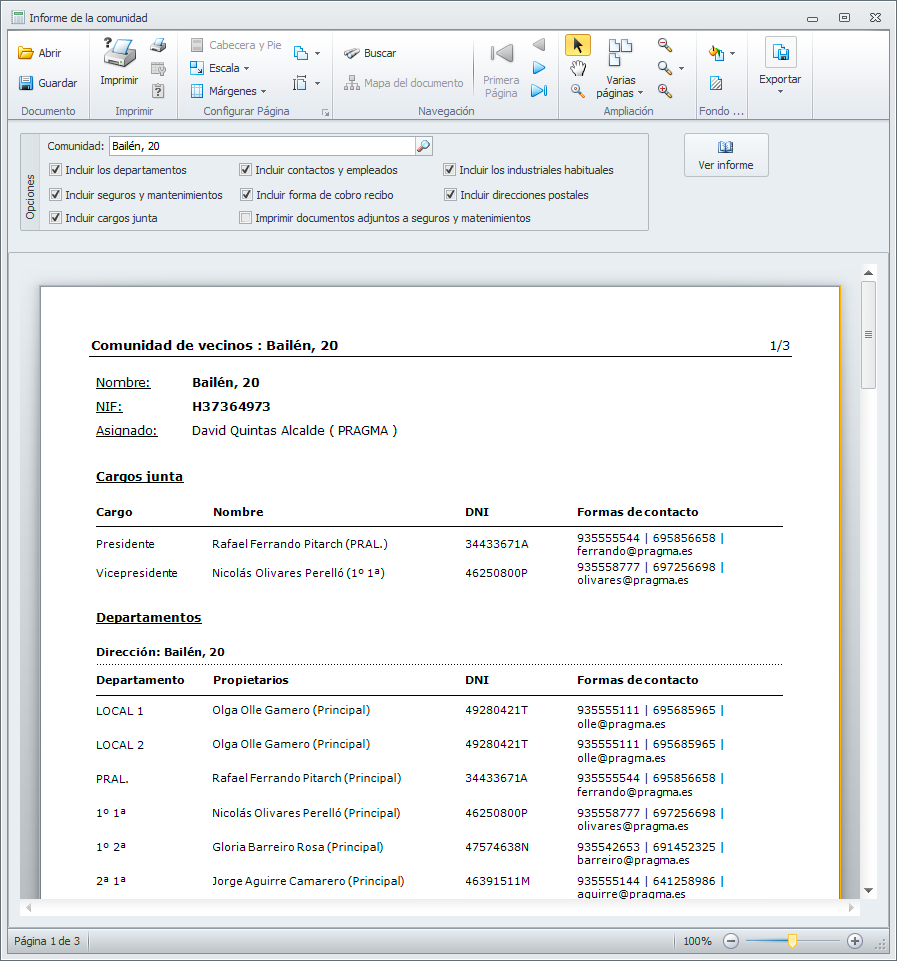Click the zoom plus button in status bar
The image size is (897, 961).
855,941
